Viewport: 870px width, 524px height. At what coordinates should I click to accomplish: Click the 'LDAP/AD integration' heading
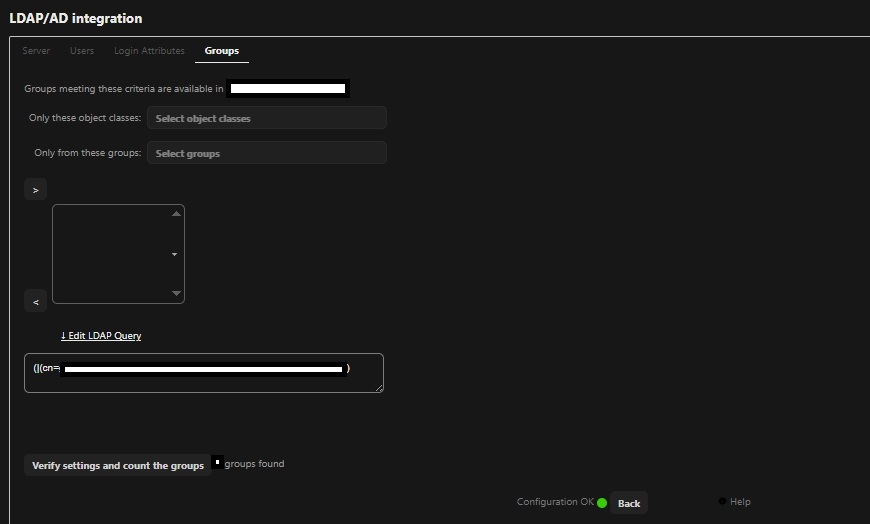75,18
